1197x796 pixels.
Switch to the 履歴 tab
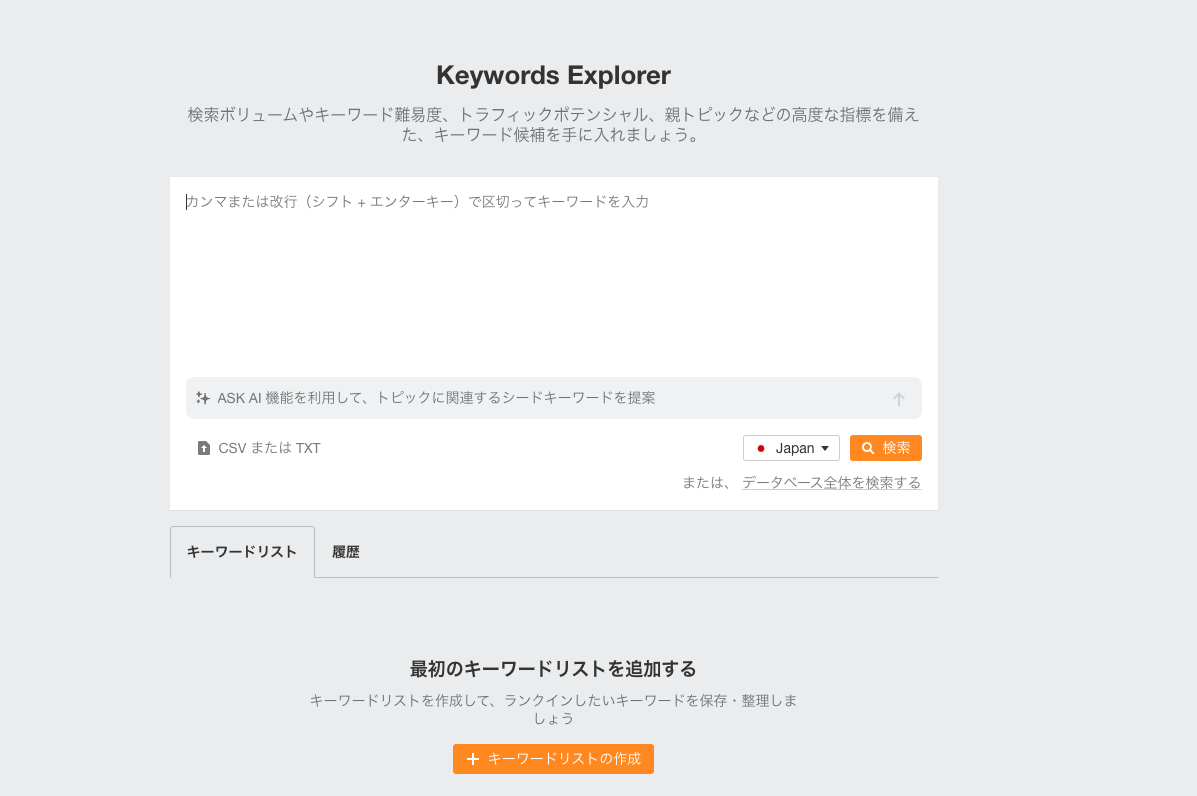[346, 551]
